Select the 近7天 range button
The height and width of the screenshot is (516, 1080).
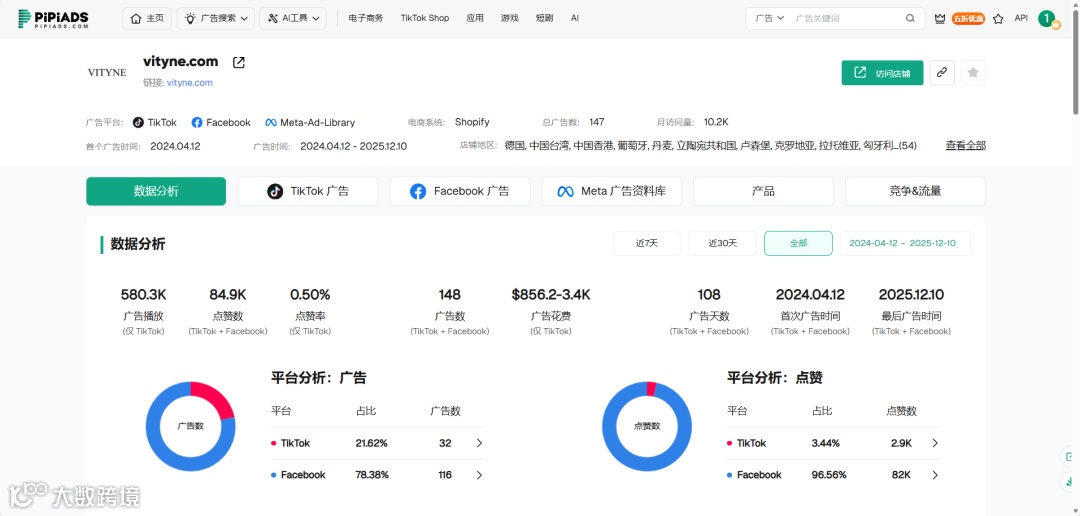point(647,243)
